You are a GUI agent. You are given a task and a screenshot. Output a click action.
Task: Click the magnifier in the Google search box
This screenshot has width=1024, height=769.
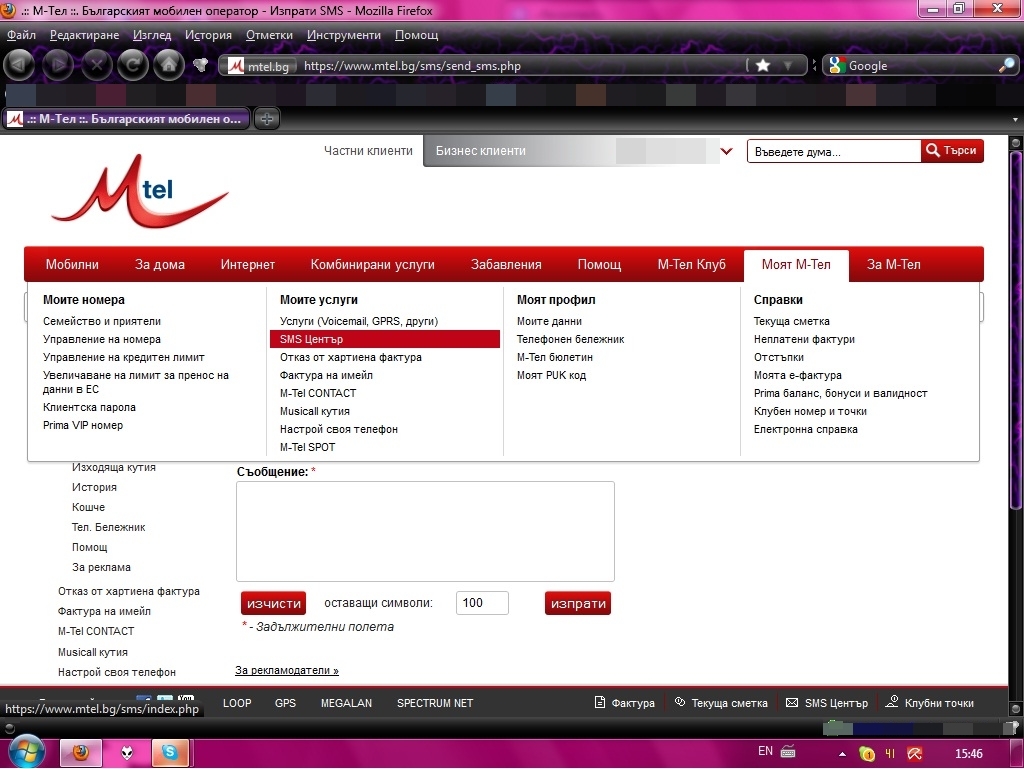pyautogui.click(x=1006, y=65)
